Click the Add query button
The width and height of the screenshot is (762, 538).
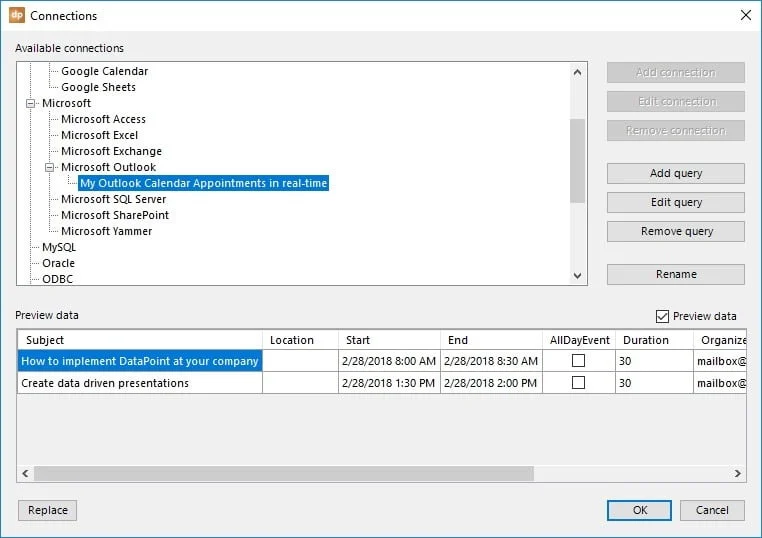click(x=675, y=174)
